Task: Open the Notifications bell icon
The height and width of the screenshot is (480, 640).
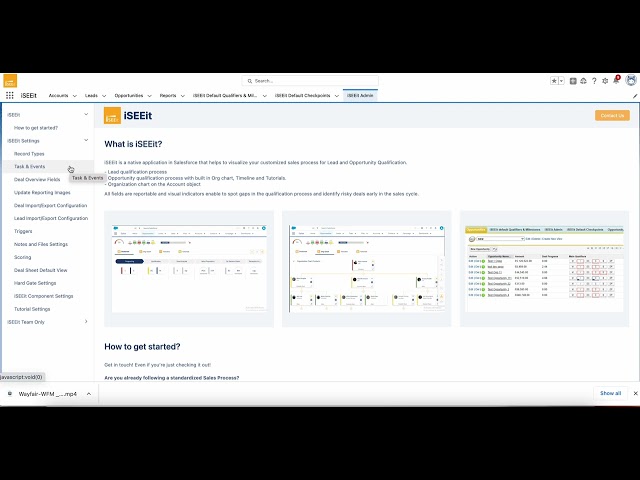Action: 616,80
